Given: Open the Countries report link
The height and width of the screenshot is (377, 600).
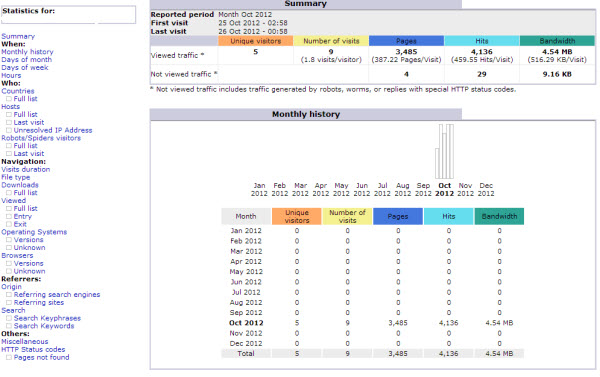Looking at the screenshot, I should (18, 91).
